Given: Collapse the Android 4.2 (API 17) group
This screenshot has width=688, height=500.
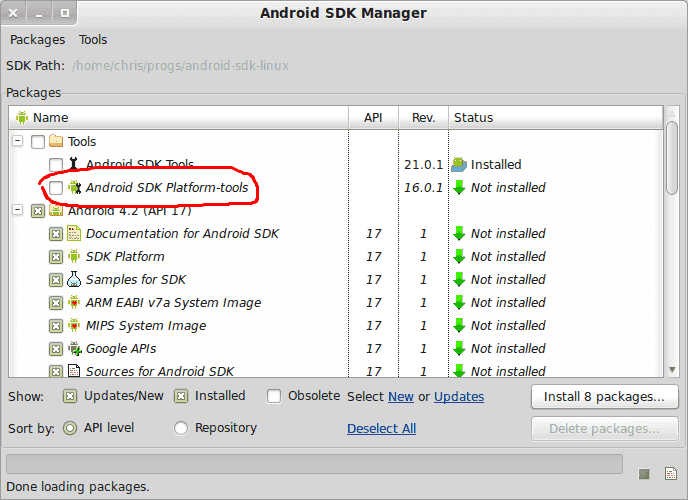Looking at the screenshot, I should pos(18,210).
